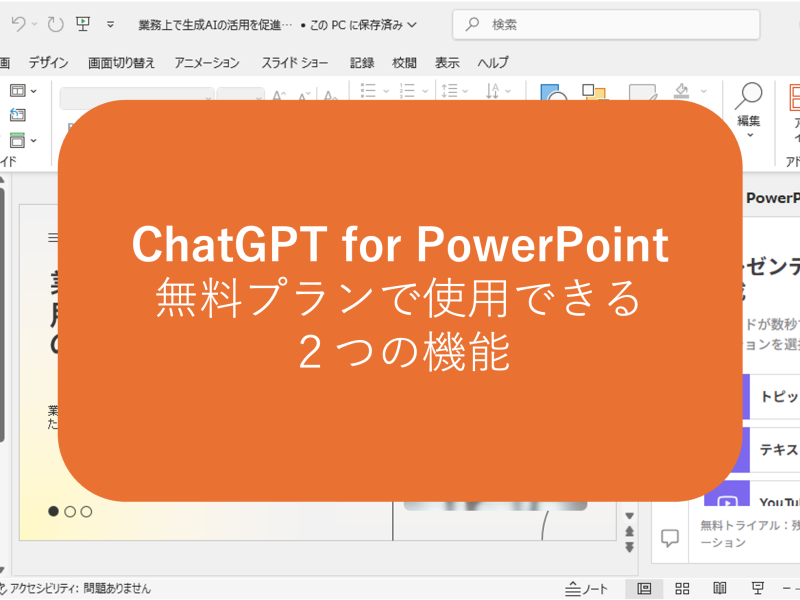The image size is (800, 600).
Task: Toggle the ノート pane from the status bar
Action: 585,589
